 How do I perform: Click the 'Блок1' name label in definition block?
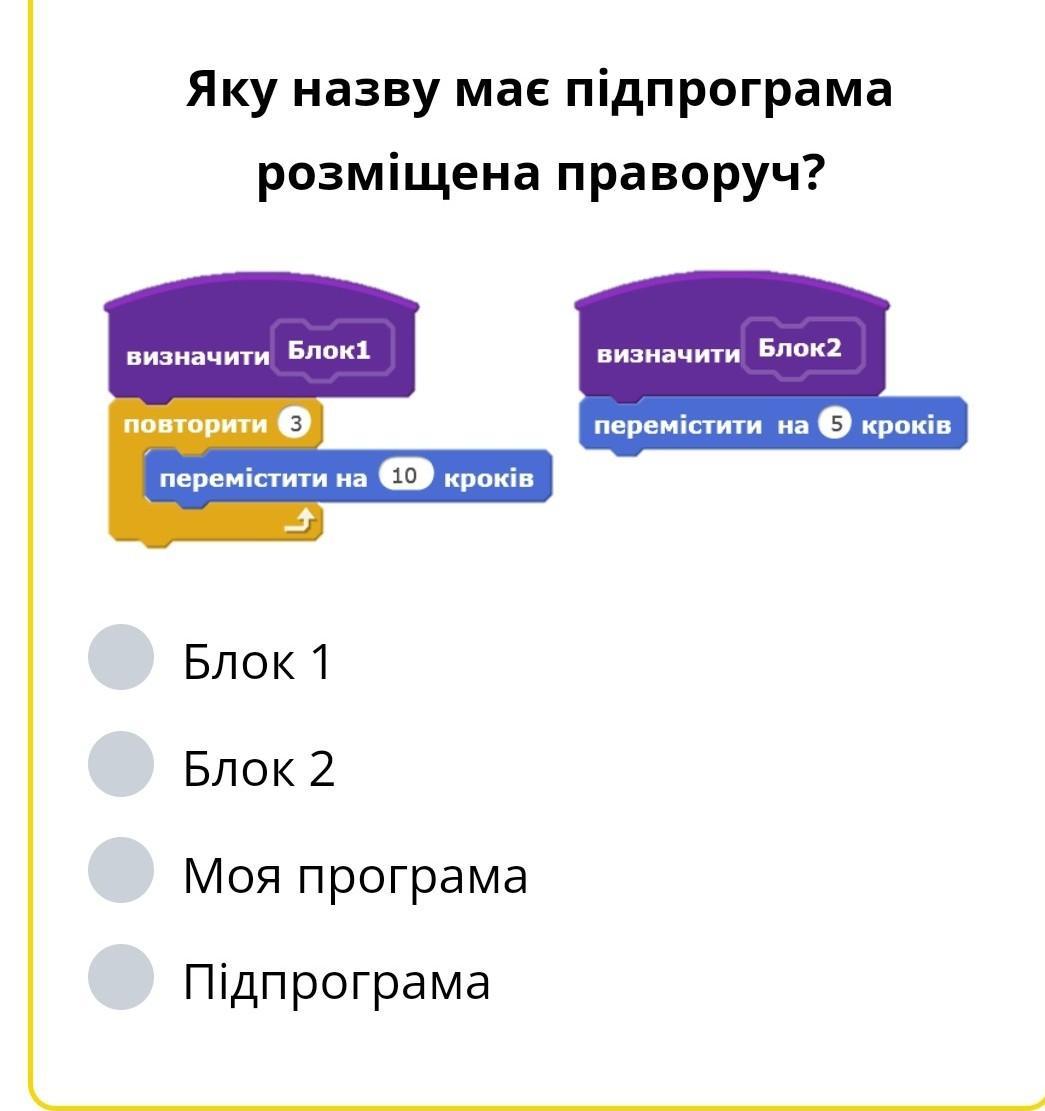coord(330,350)
